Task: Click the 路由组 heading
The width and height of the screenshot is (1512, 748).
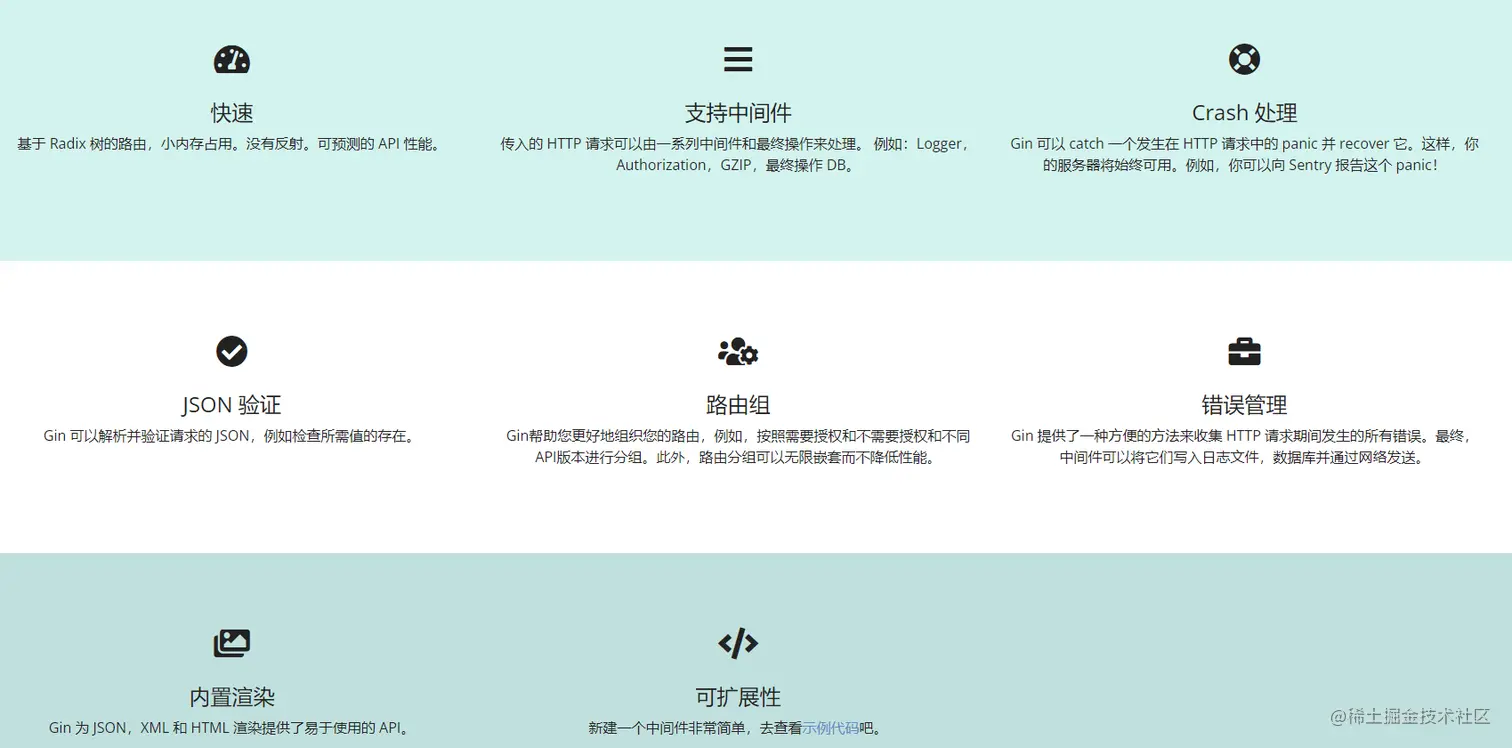Action: (738, 405)
